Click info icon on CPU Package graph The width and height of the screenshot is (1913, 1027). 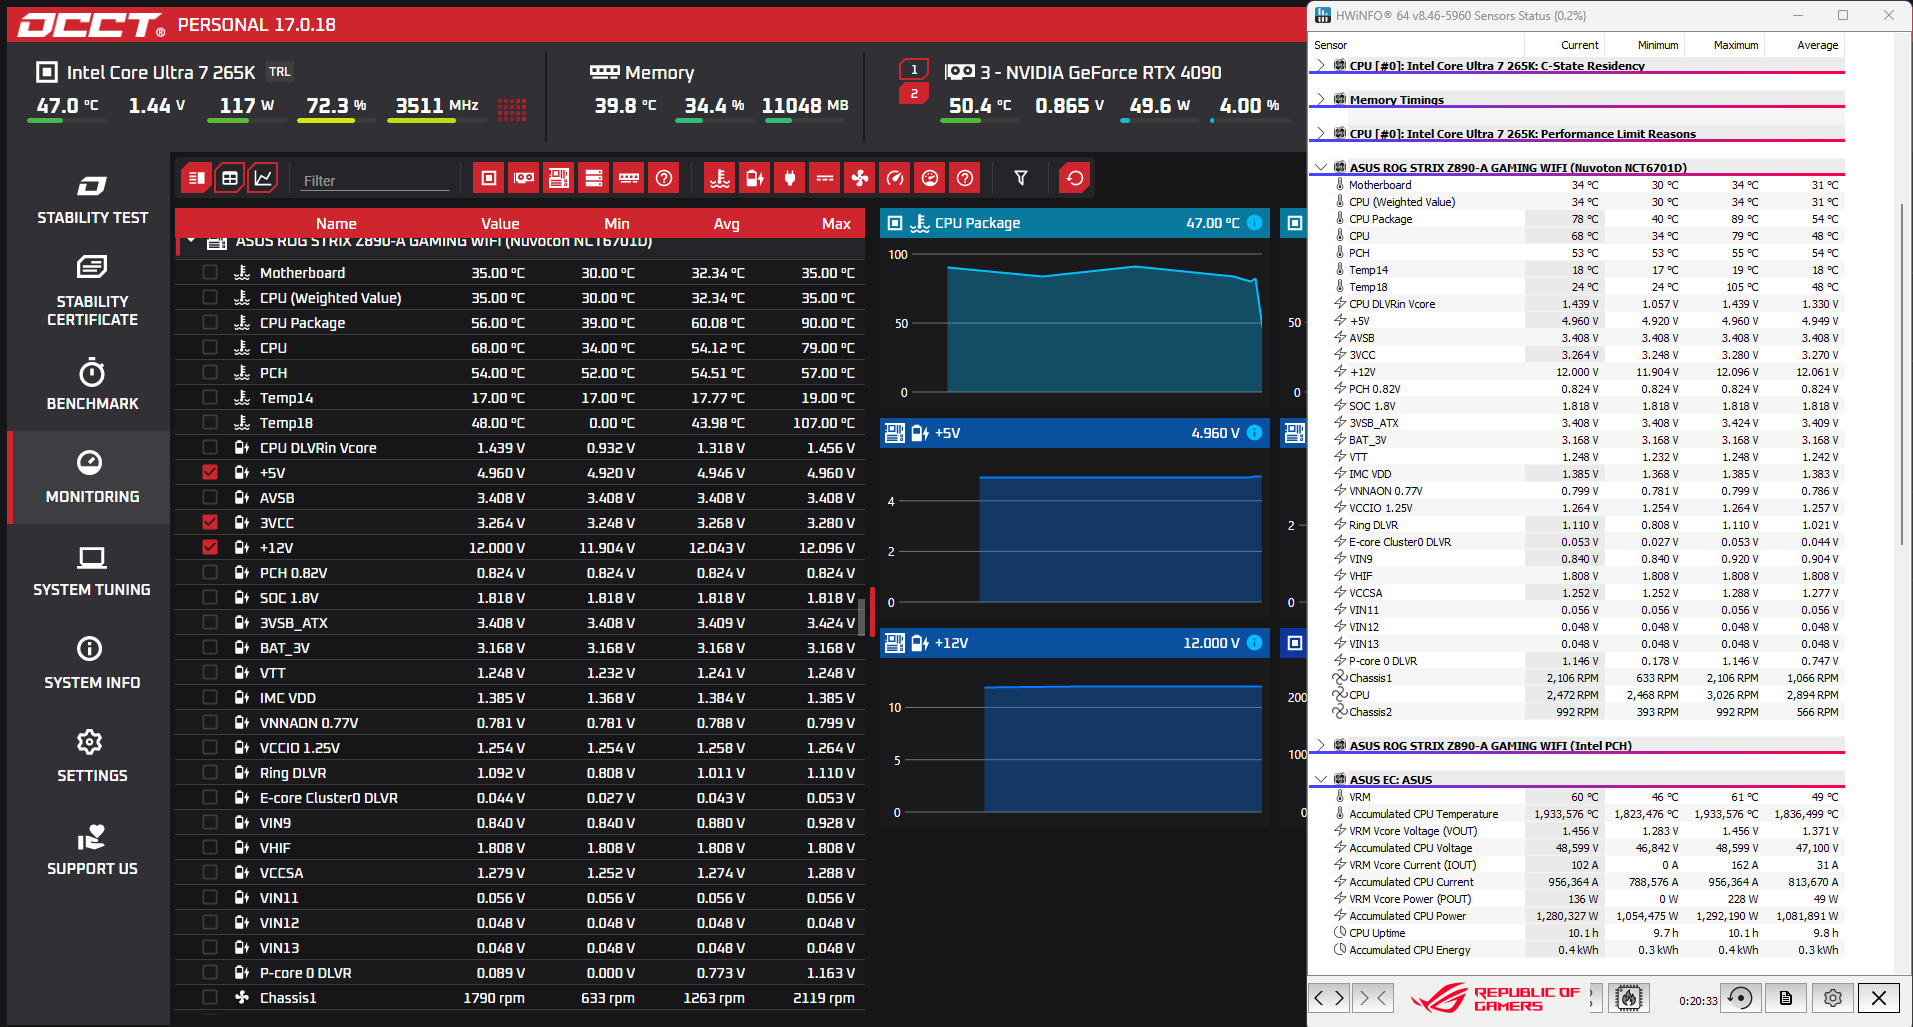[1255, 223]
